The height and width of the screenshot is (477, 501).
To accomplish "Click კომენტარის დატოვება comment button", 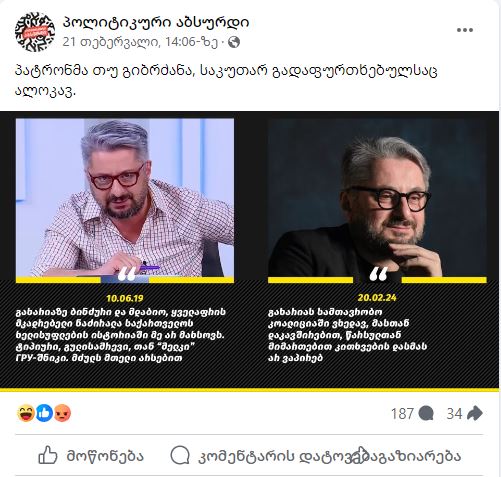I will tap(263, 456).
